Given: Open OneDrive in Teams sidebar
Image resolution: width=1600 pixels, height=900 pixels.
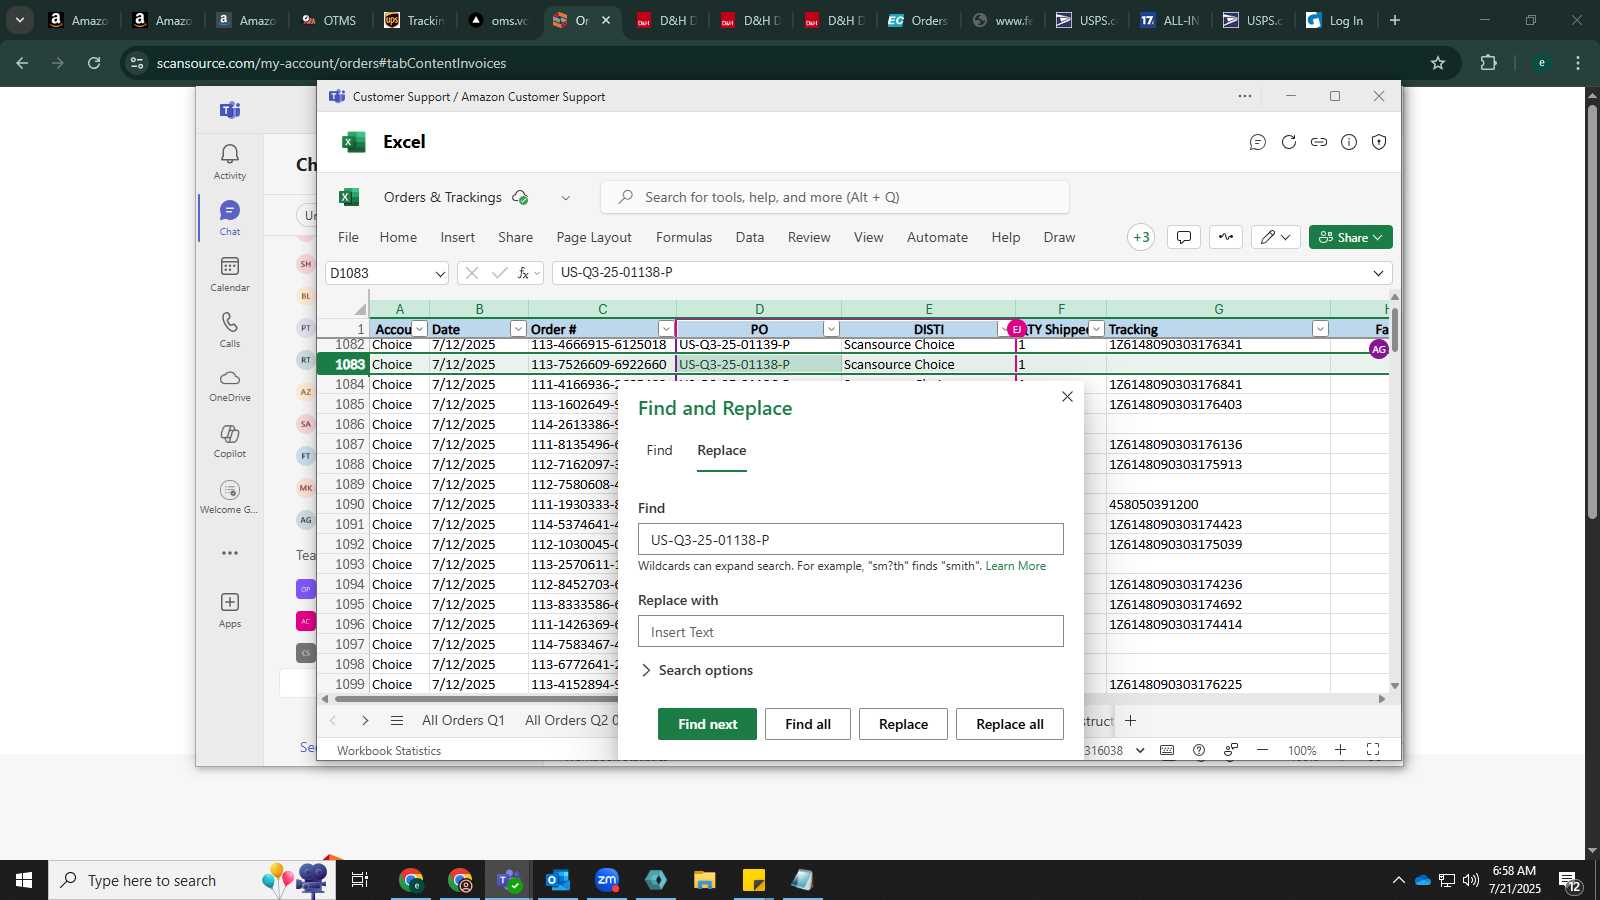Looking at the screenshot, I should click(230, 385).
